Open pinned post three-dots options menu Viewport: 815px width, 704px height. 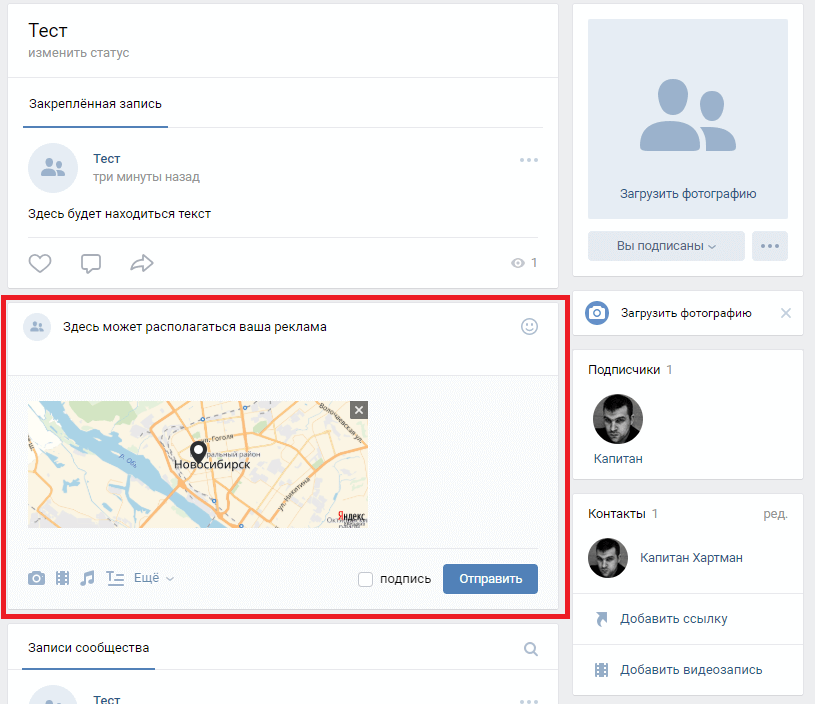point(529,160)
